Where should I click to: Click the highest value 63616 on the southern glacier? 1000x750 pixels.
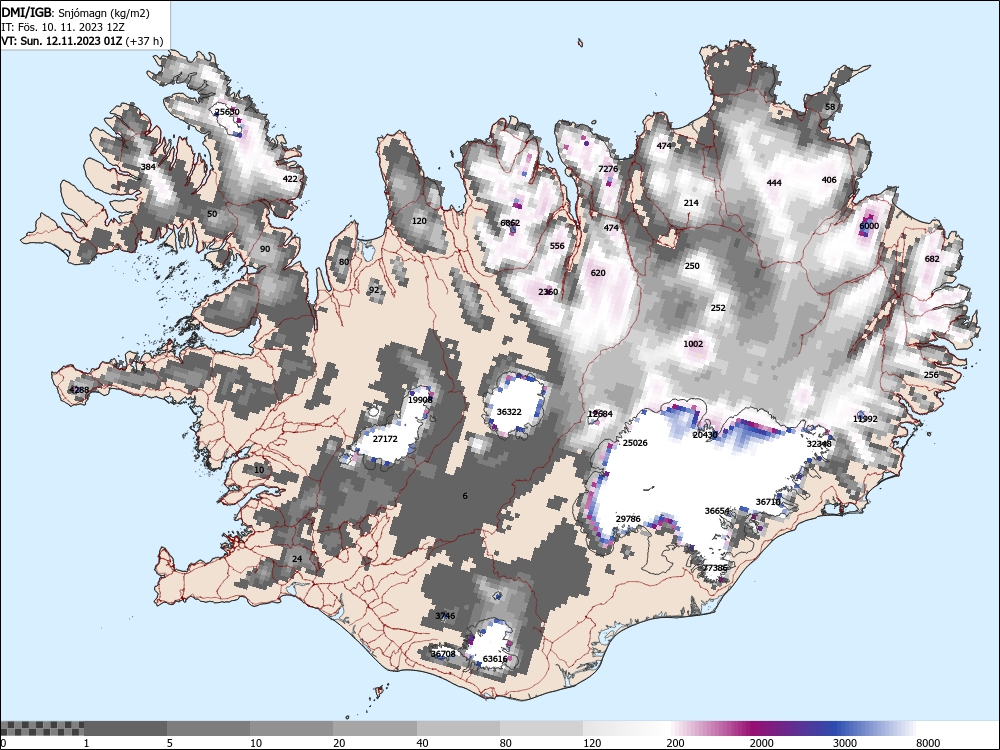[x=495, y=659]
